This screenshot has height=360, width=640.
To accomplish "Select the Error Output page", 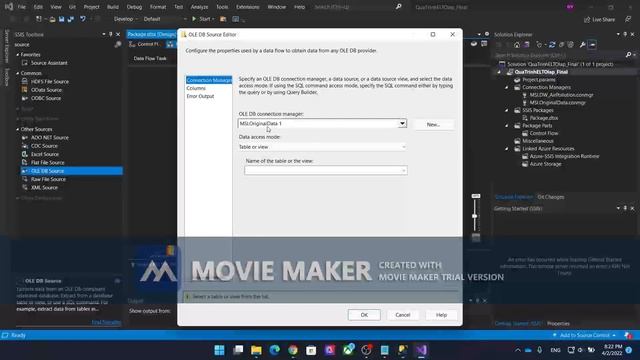I will [200, 96].
